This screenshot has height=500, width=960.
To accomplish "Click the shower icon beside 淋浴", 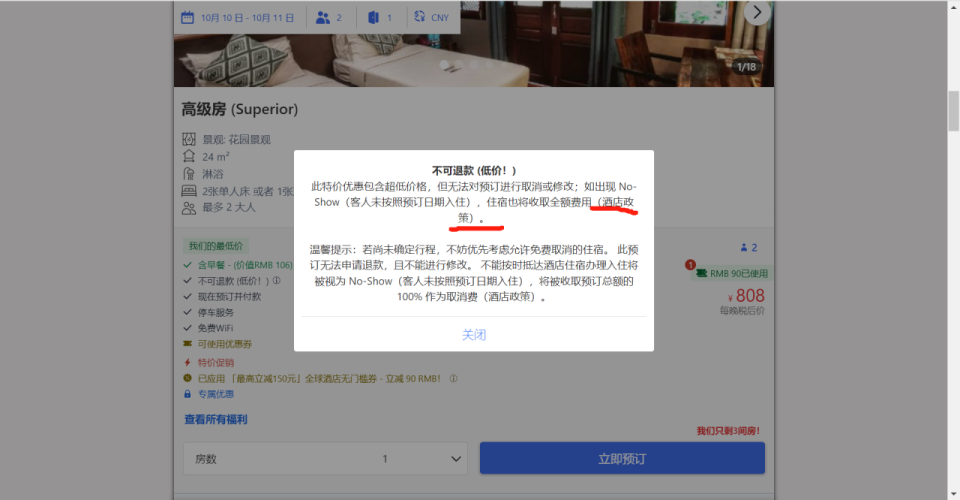I will (189, 174).
